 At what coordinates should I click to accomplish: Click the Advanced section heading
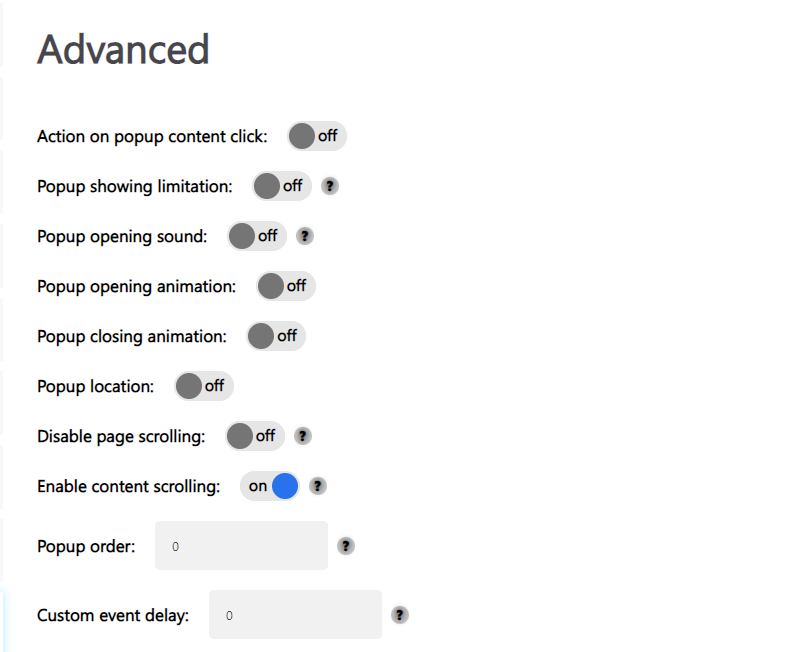click(123, 49)
